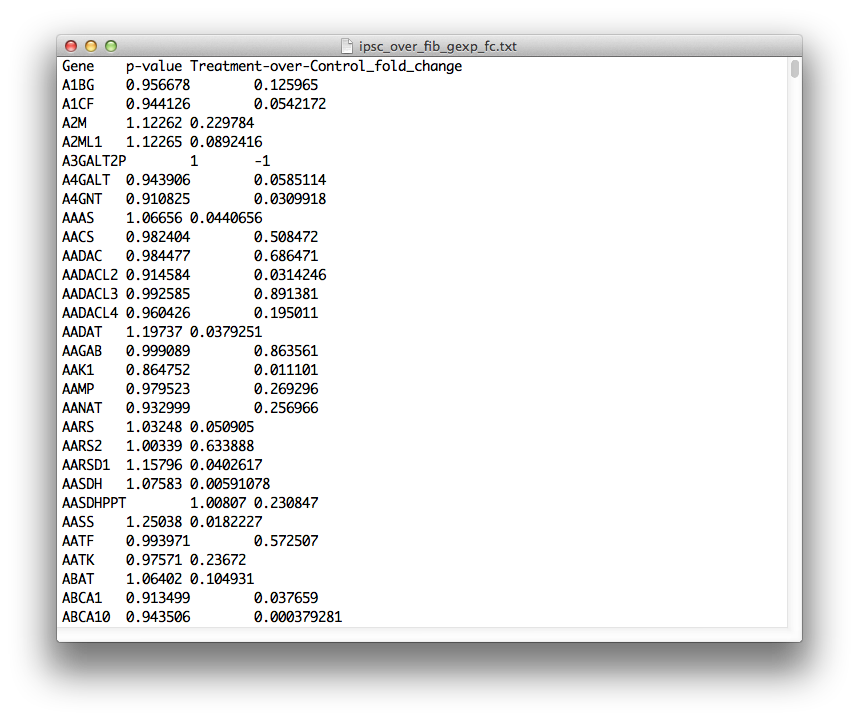This screenshot has width=859, height=721.
Task: Select gene name AATK
Action: [x=78, y=560]
